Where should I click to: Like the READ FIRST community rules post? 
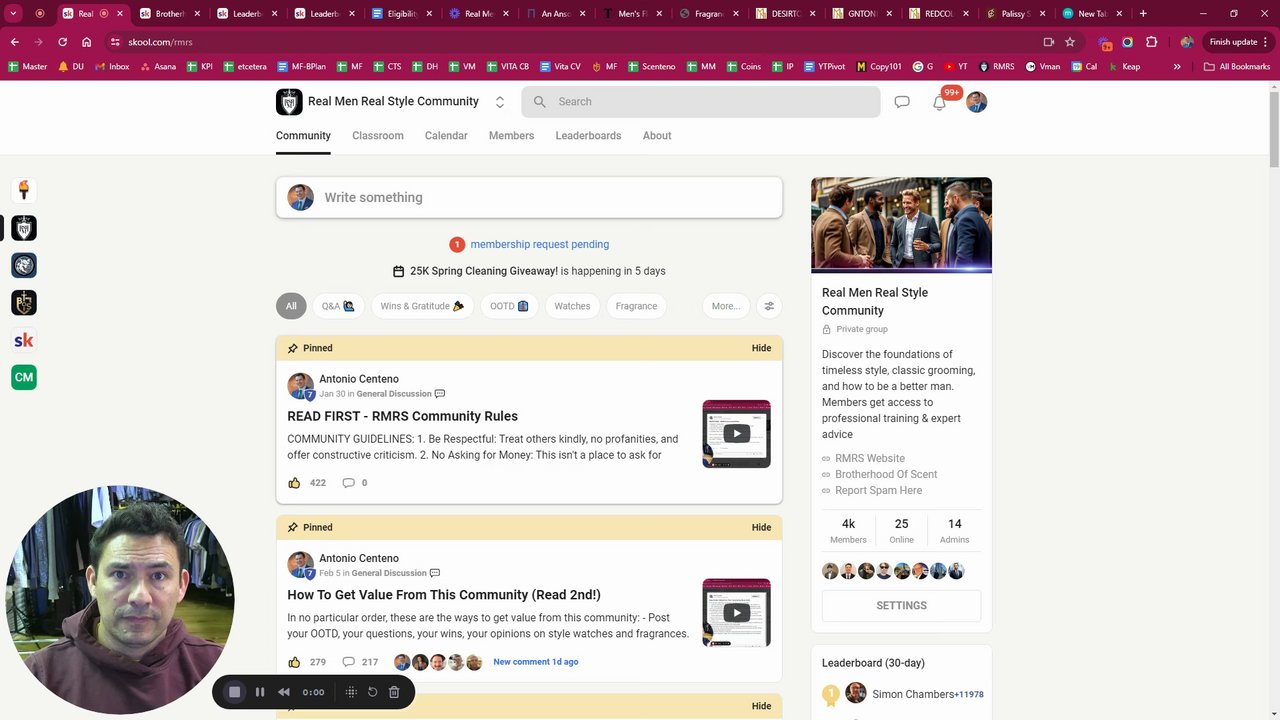tap(294, 483)
